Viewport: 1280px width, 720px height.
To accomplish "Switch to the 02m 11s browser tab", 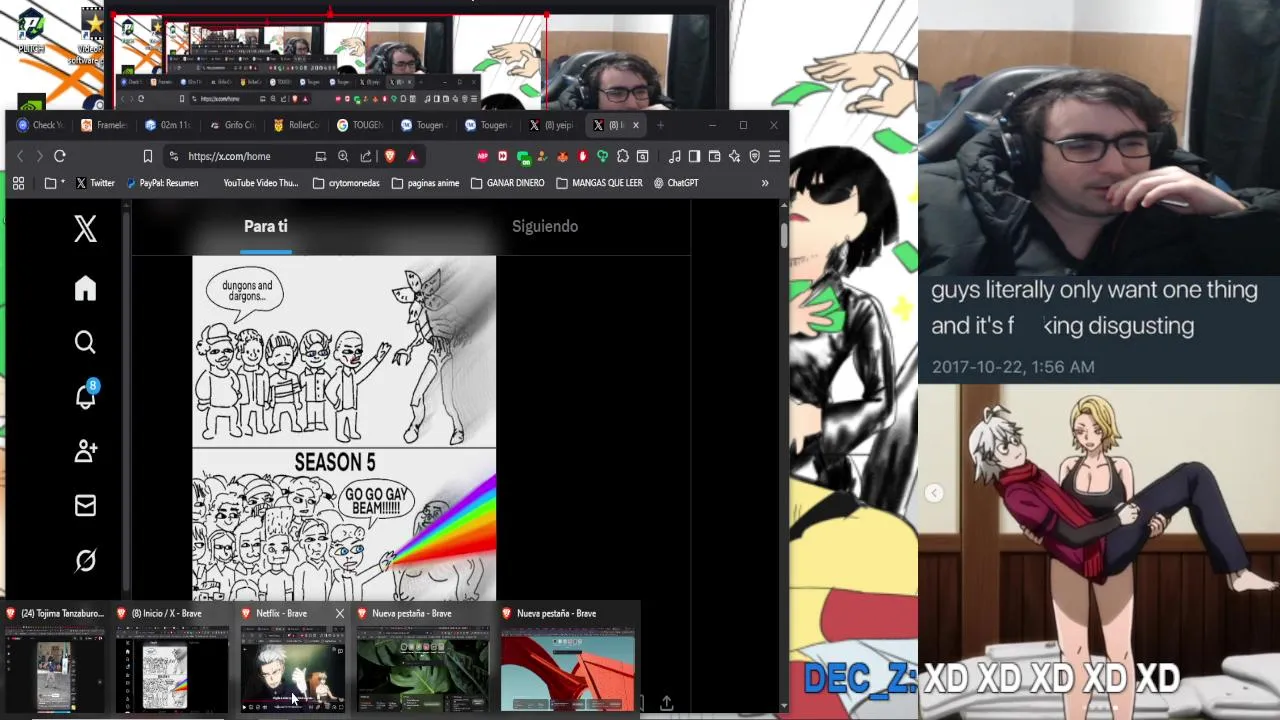I will point(168,125).
